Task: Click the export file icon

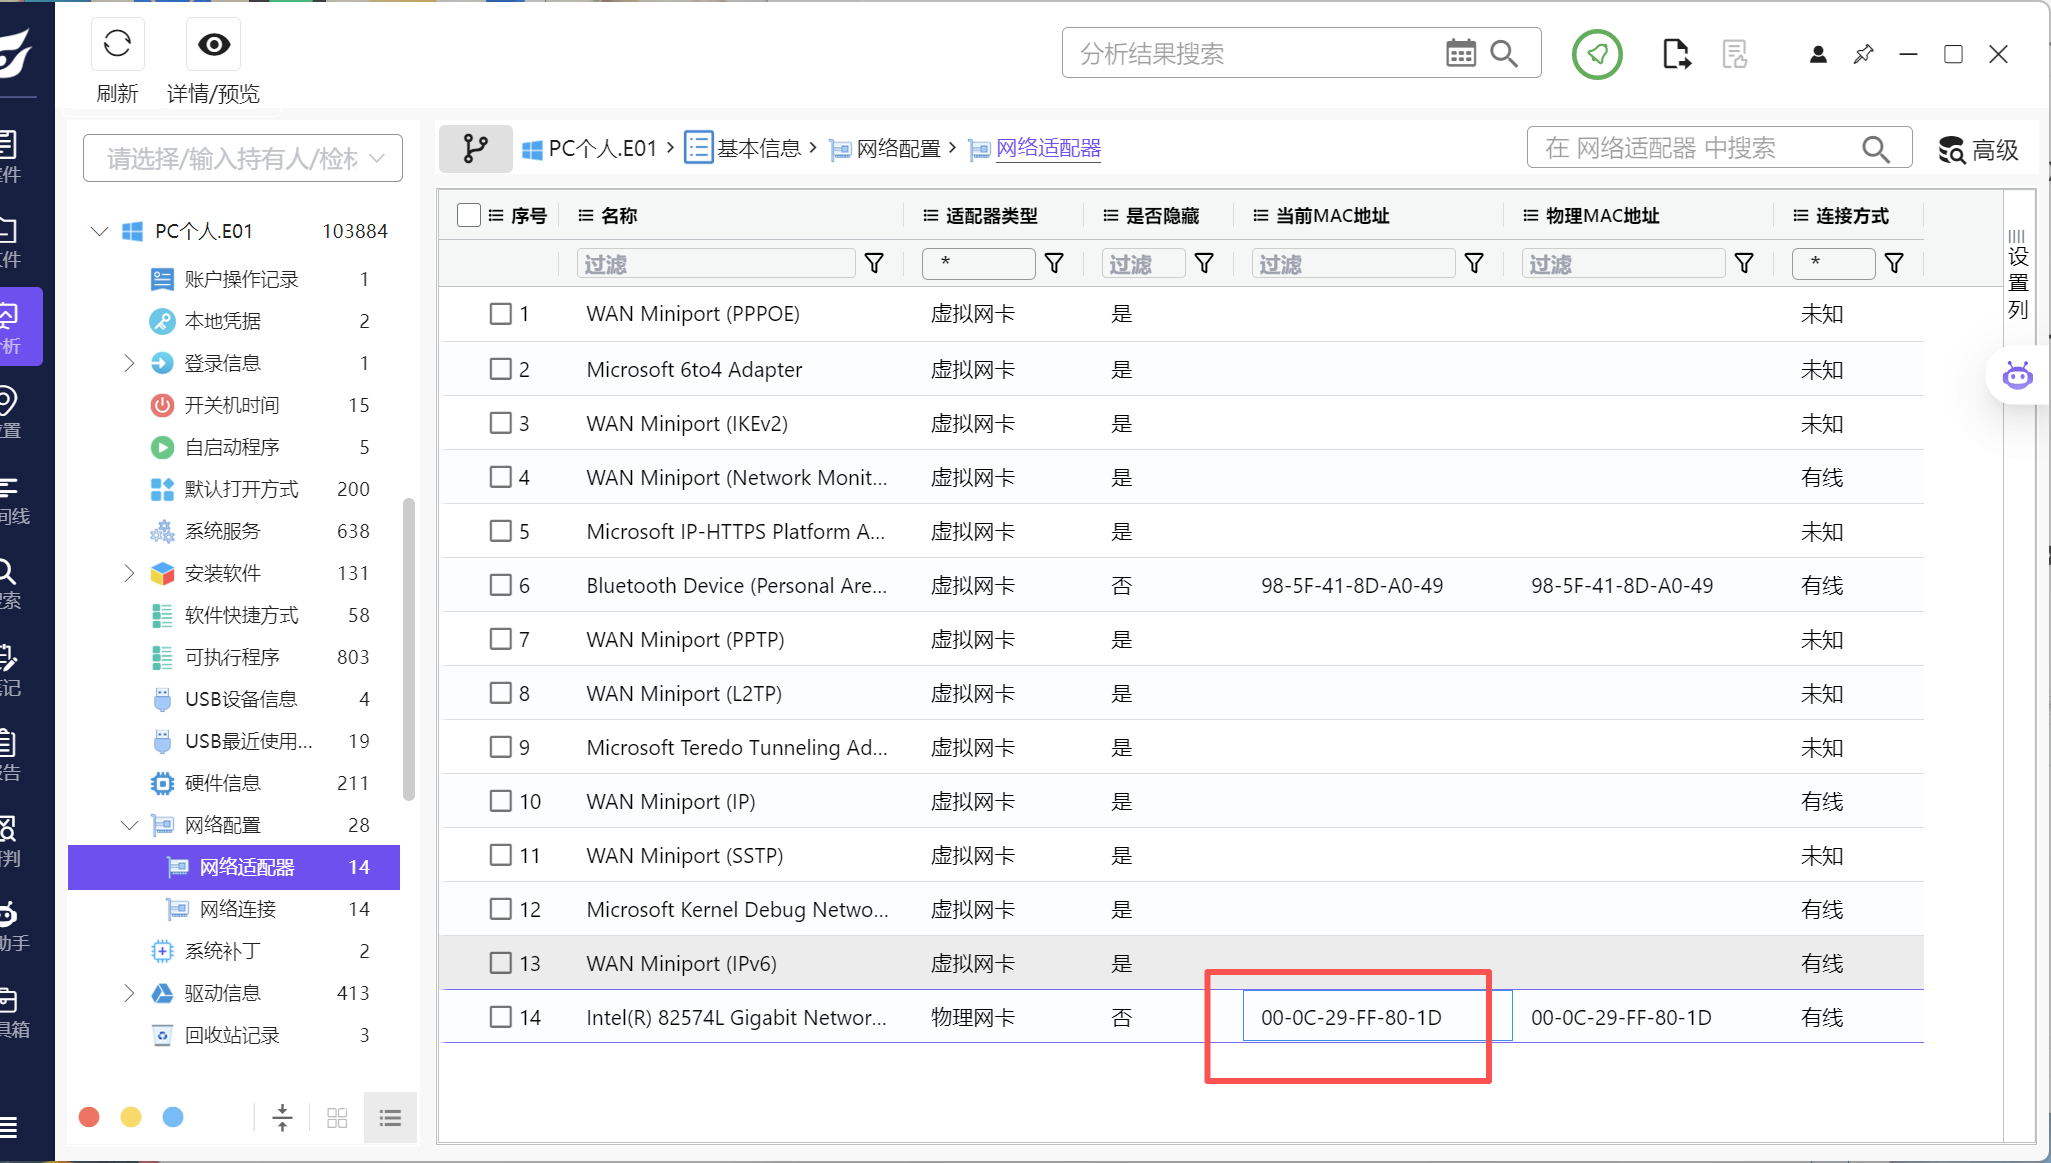Action: pyautogui.click(x=1677, y=54)
